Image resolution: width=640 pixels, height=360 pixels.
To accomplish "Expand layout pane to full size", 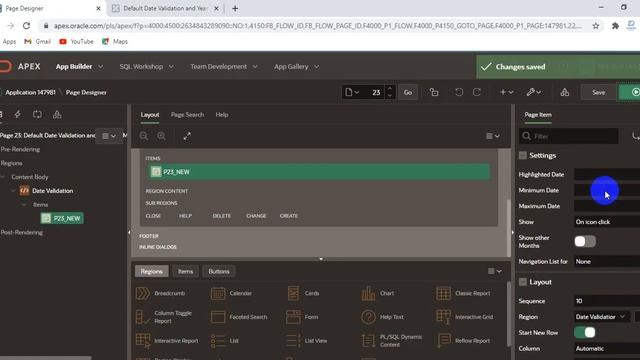I will click(x=187, y=136).
